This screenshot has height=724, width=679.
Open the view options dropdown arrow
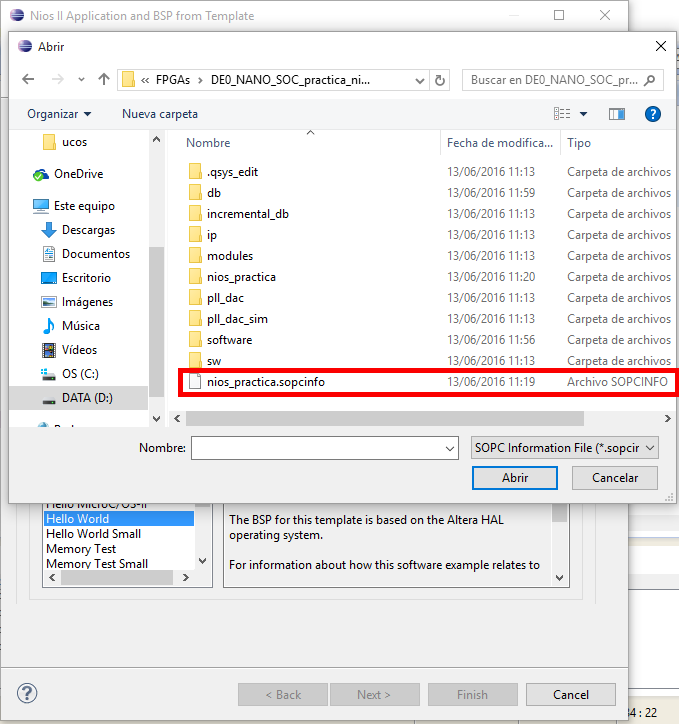tap(583, 114)
